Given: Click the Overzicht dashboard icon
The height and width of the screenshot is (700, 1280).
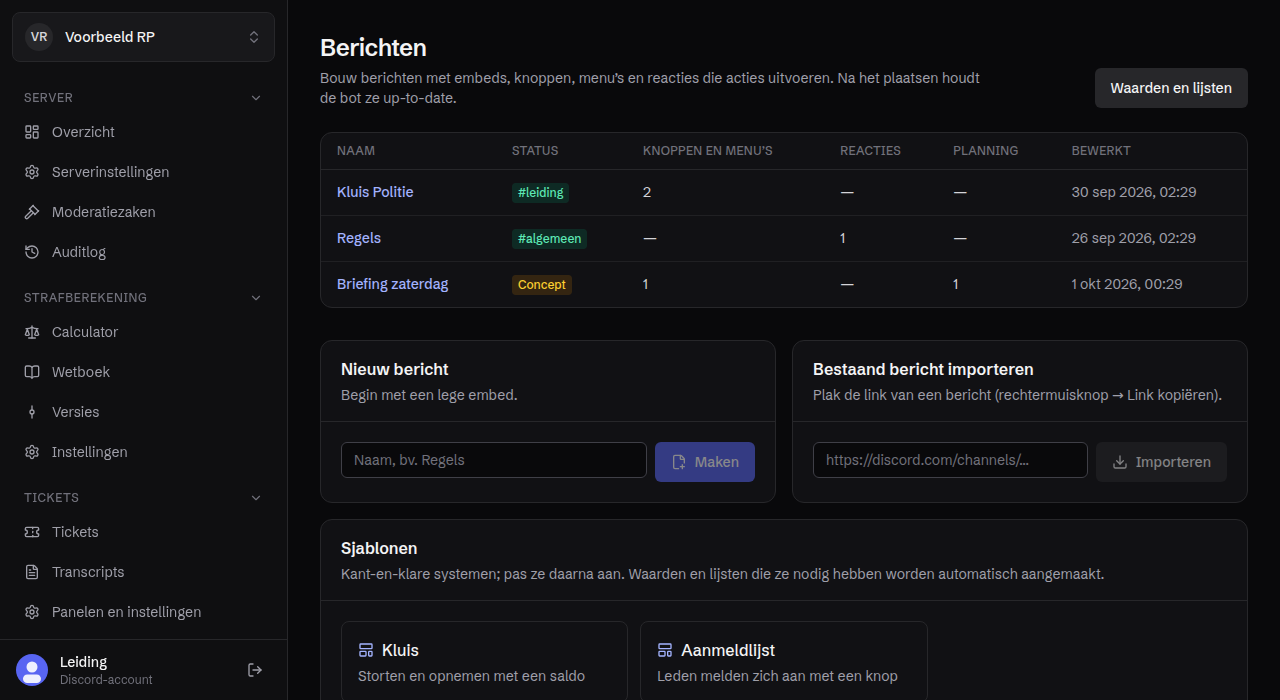Looking at the screenshot, I should tap(32, 132).
